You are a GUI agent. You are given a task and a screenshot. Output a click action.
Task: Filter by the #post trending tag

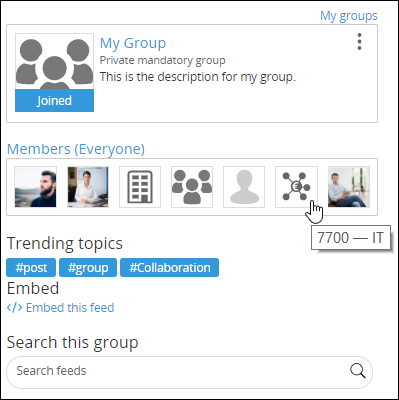(31, 268)
